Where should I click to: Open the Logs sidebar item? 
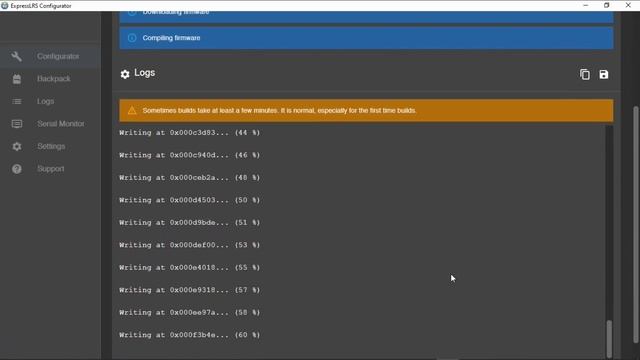[x=50, y=101]
